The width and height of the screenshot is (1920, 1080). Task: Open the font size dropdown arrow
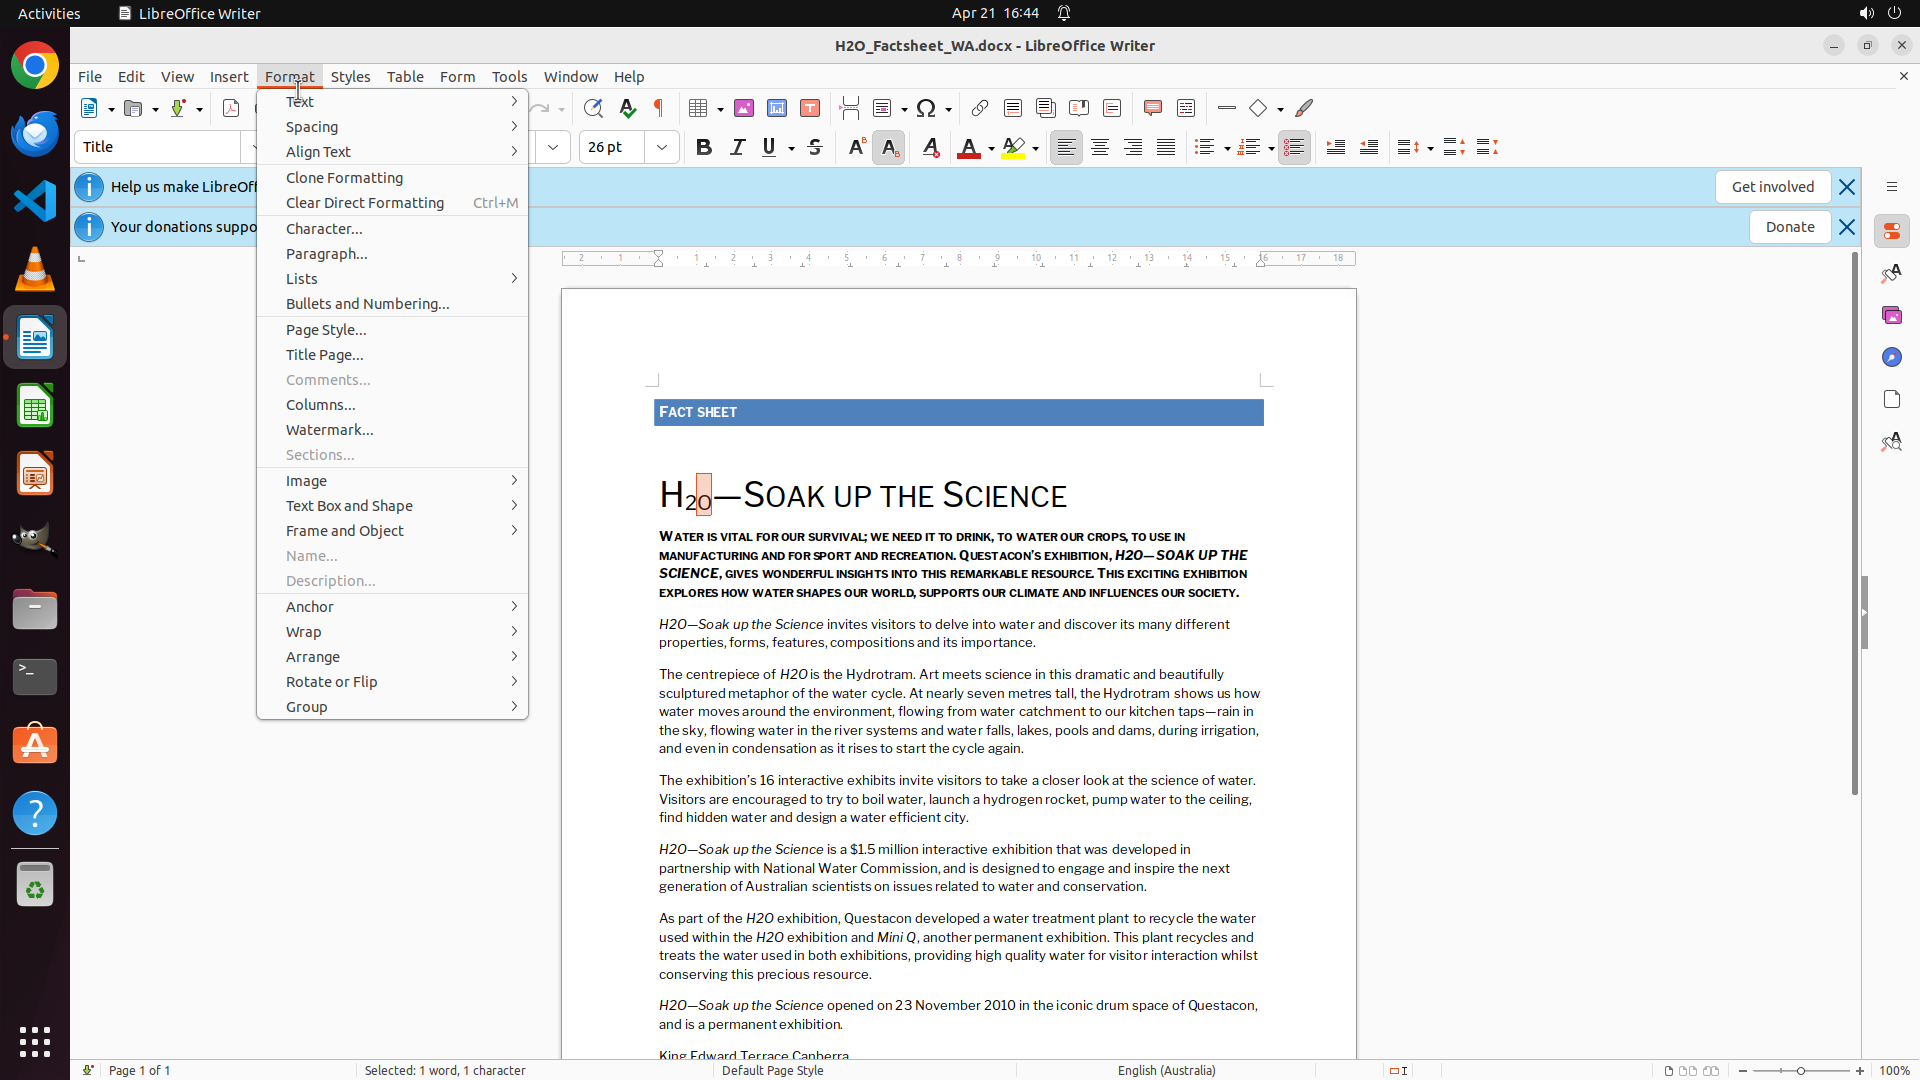[662, 147]
